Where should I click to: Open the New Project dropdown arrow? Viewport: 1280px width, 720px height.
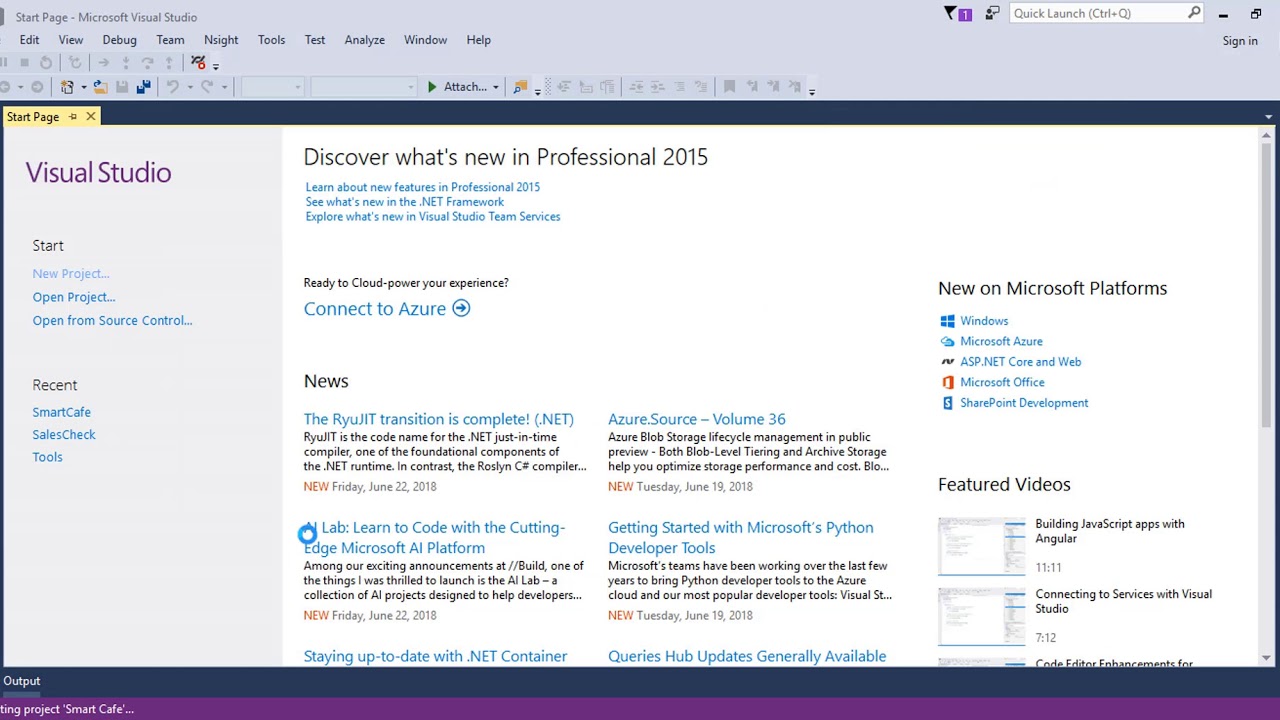[x=83, y=88]
